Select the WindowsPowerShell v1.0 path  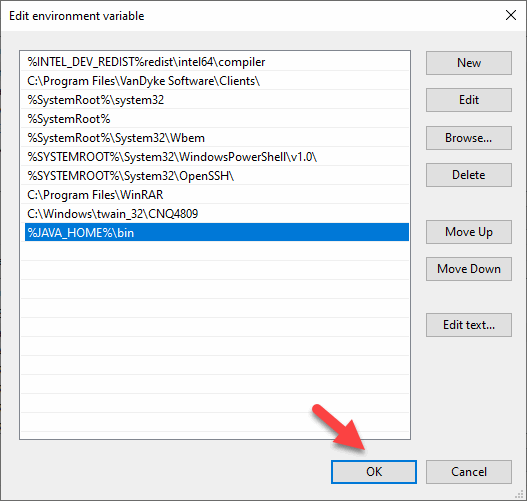point(217,157)
